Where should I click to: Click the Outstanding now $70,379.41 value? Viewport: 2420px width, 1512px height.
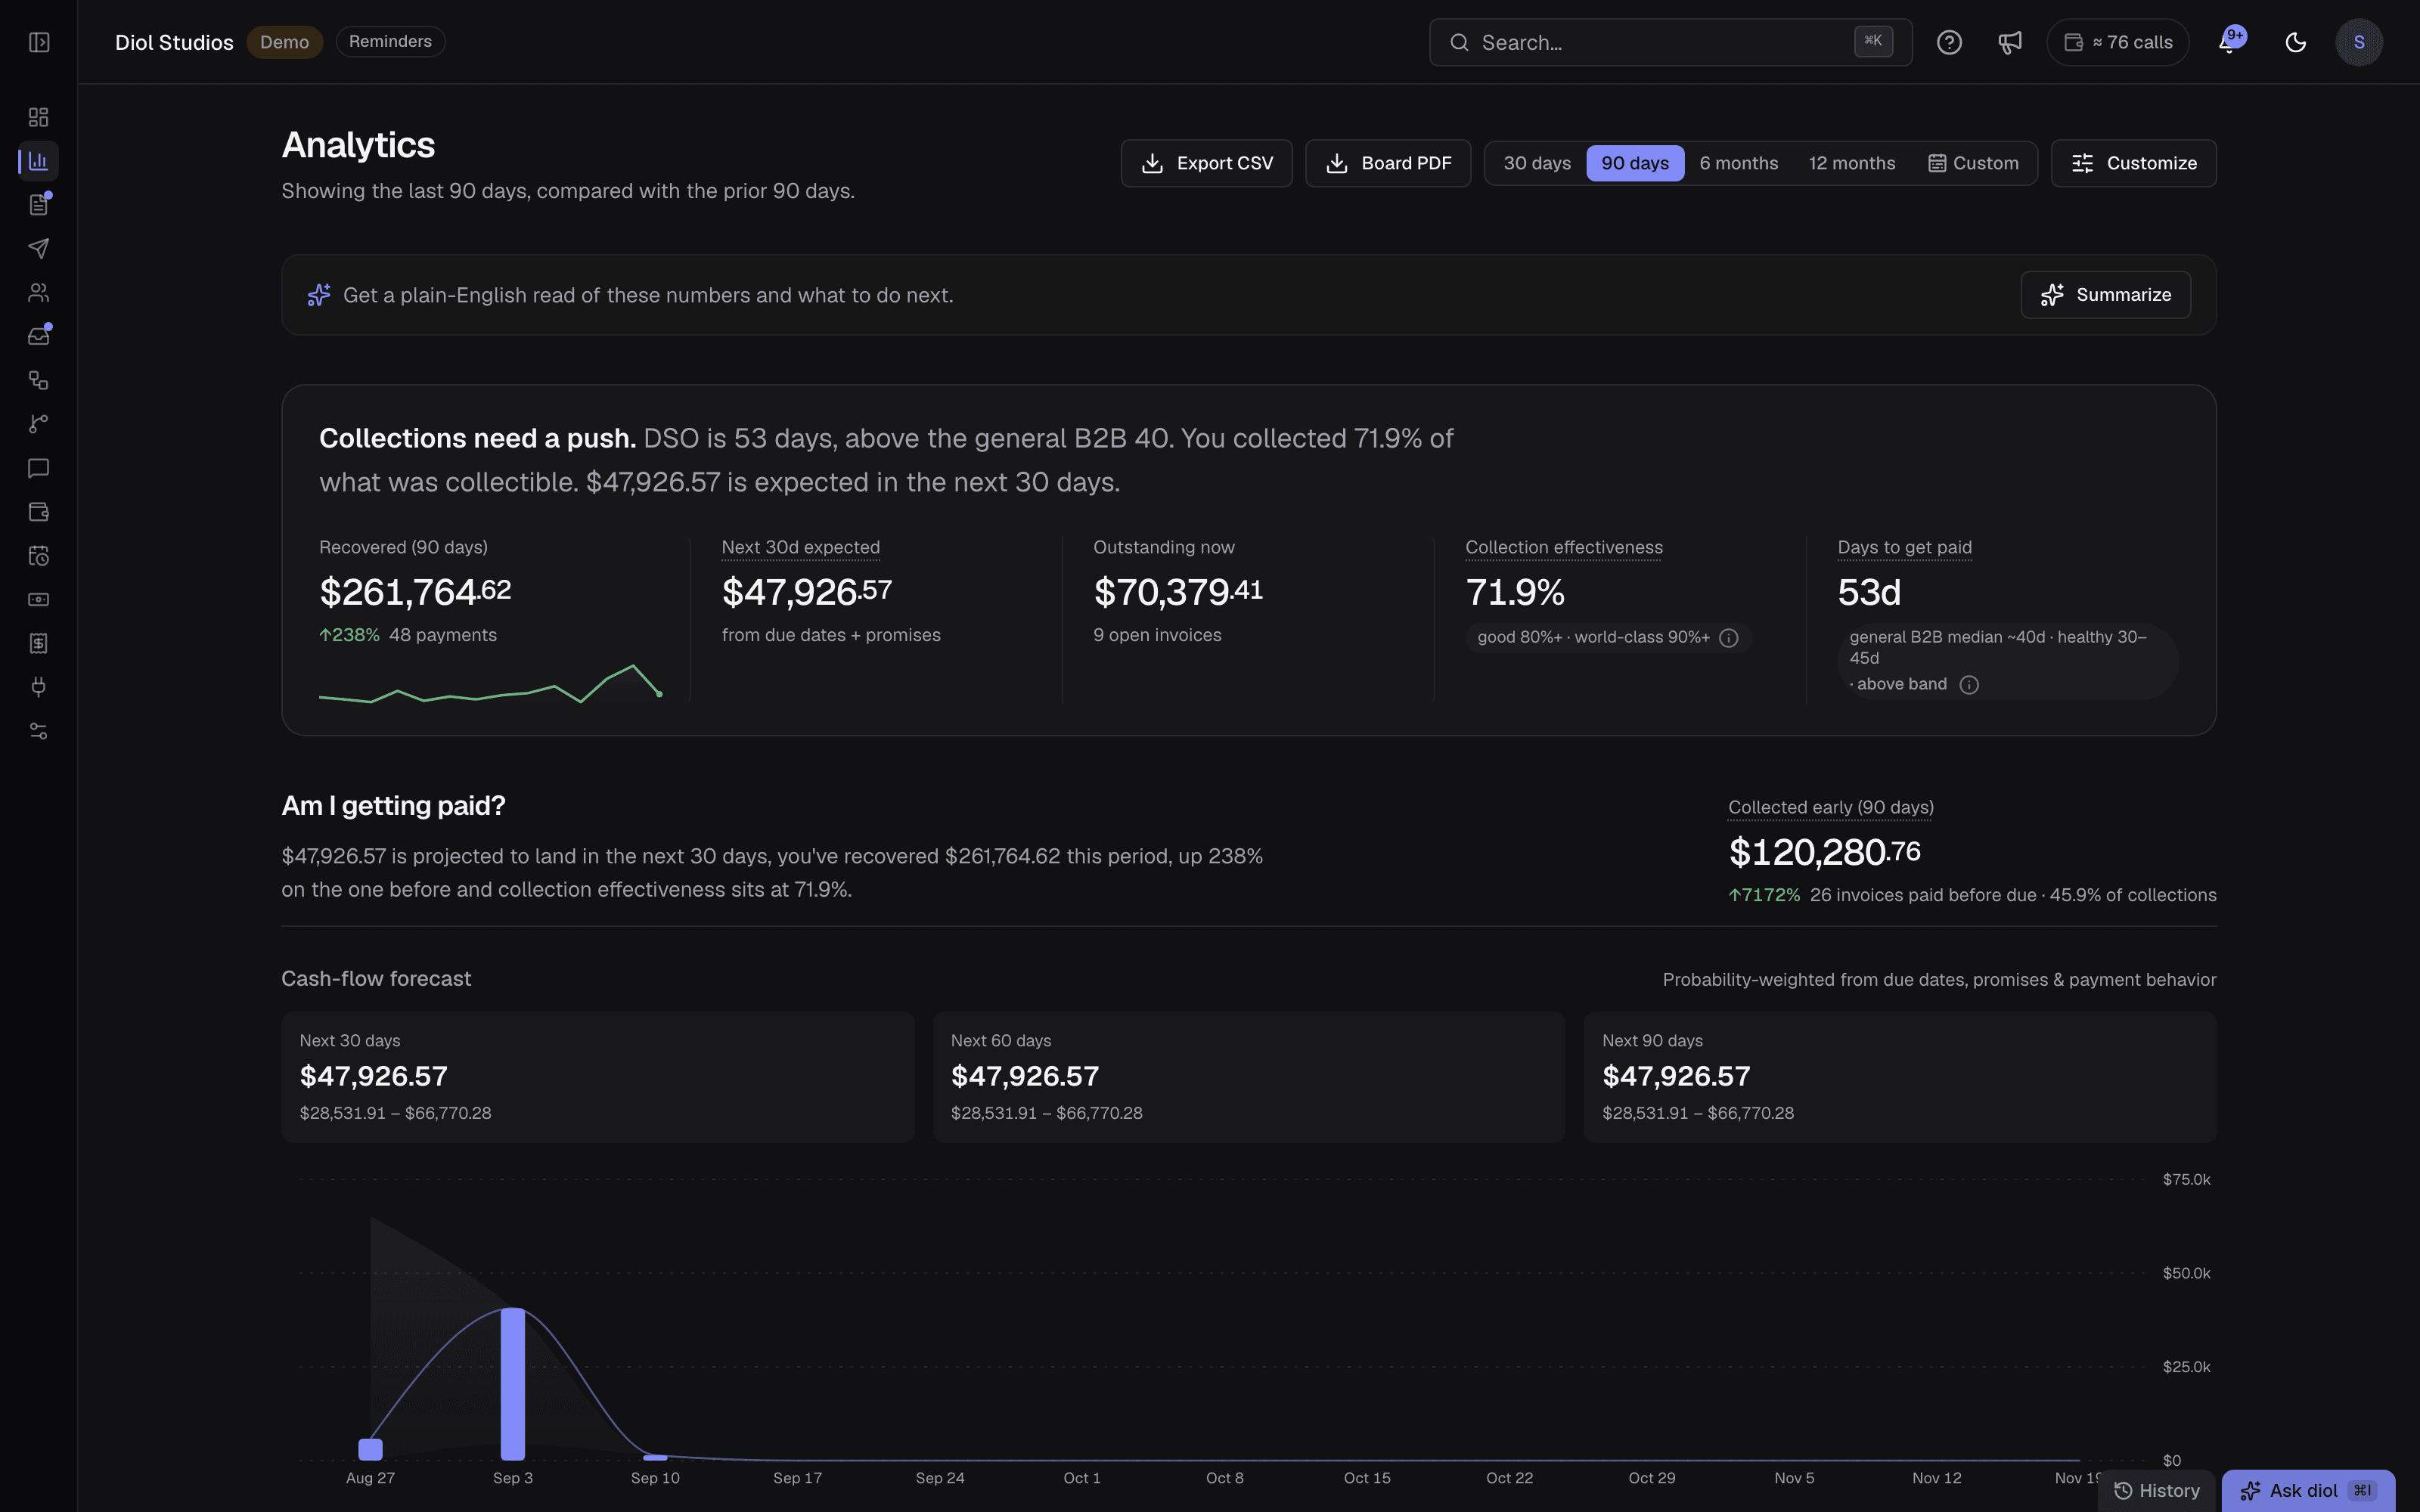[1178, 592]
